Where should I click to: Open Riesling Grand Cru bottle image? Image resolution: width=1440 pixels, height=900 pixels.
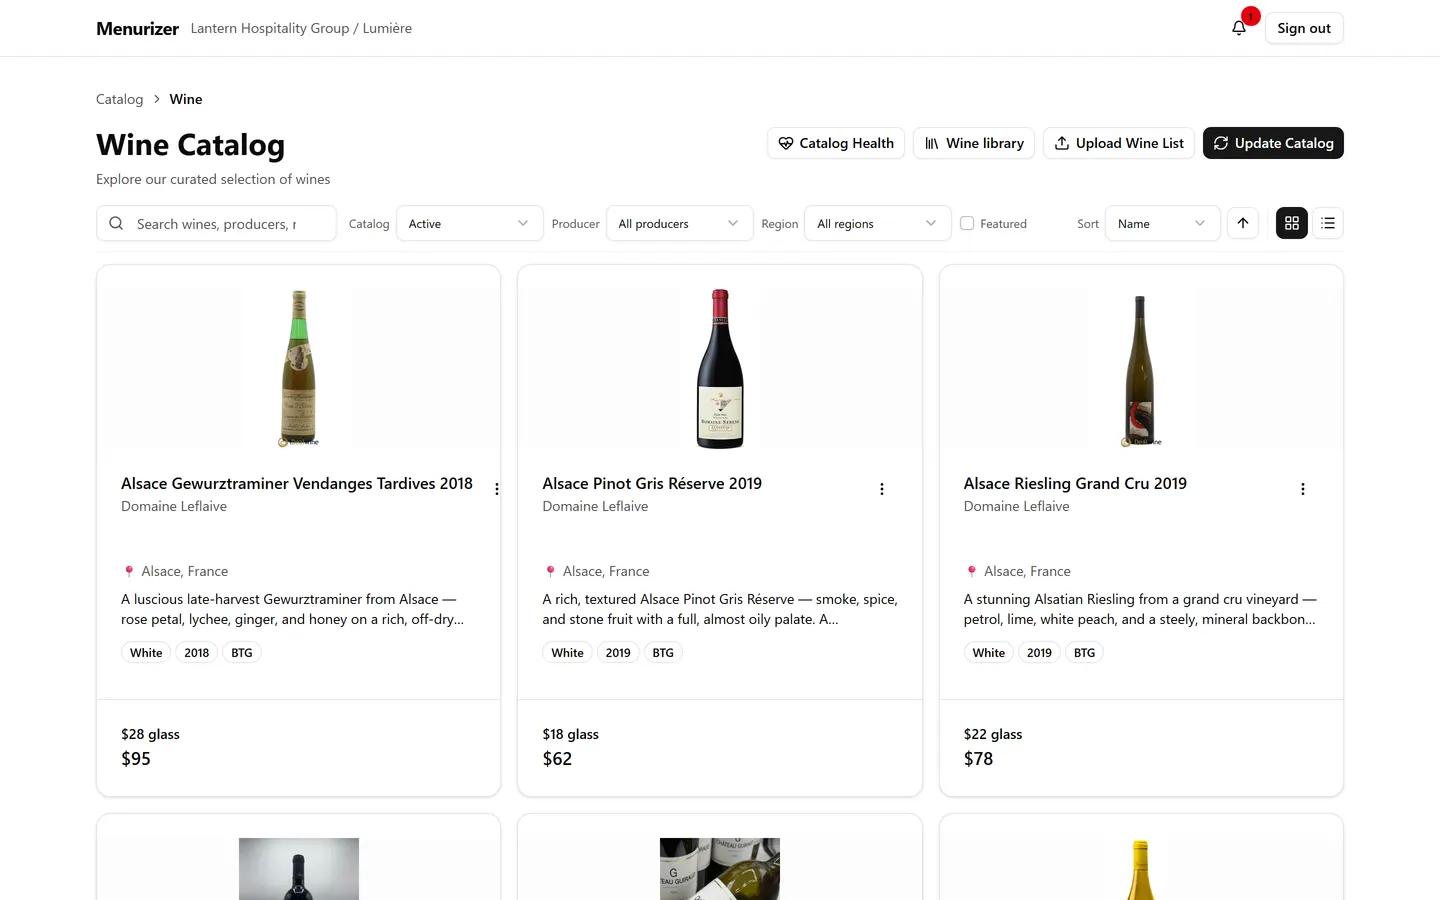tap(1141, 370)
